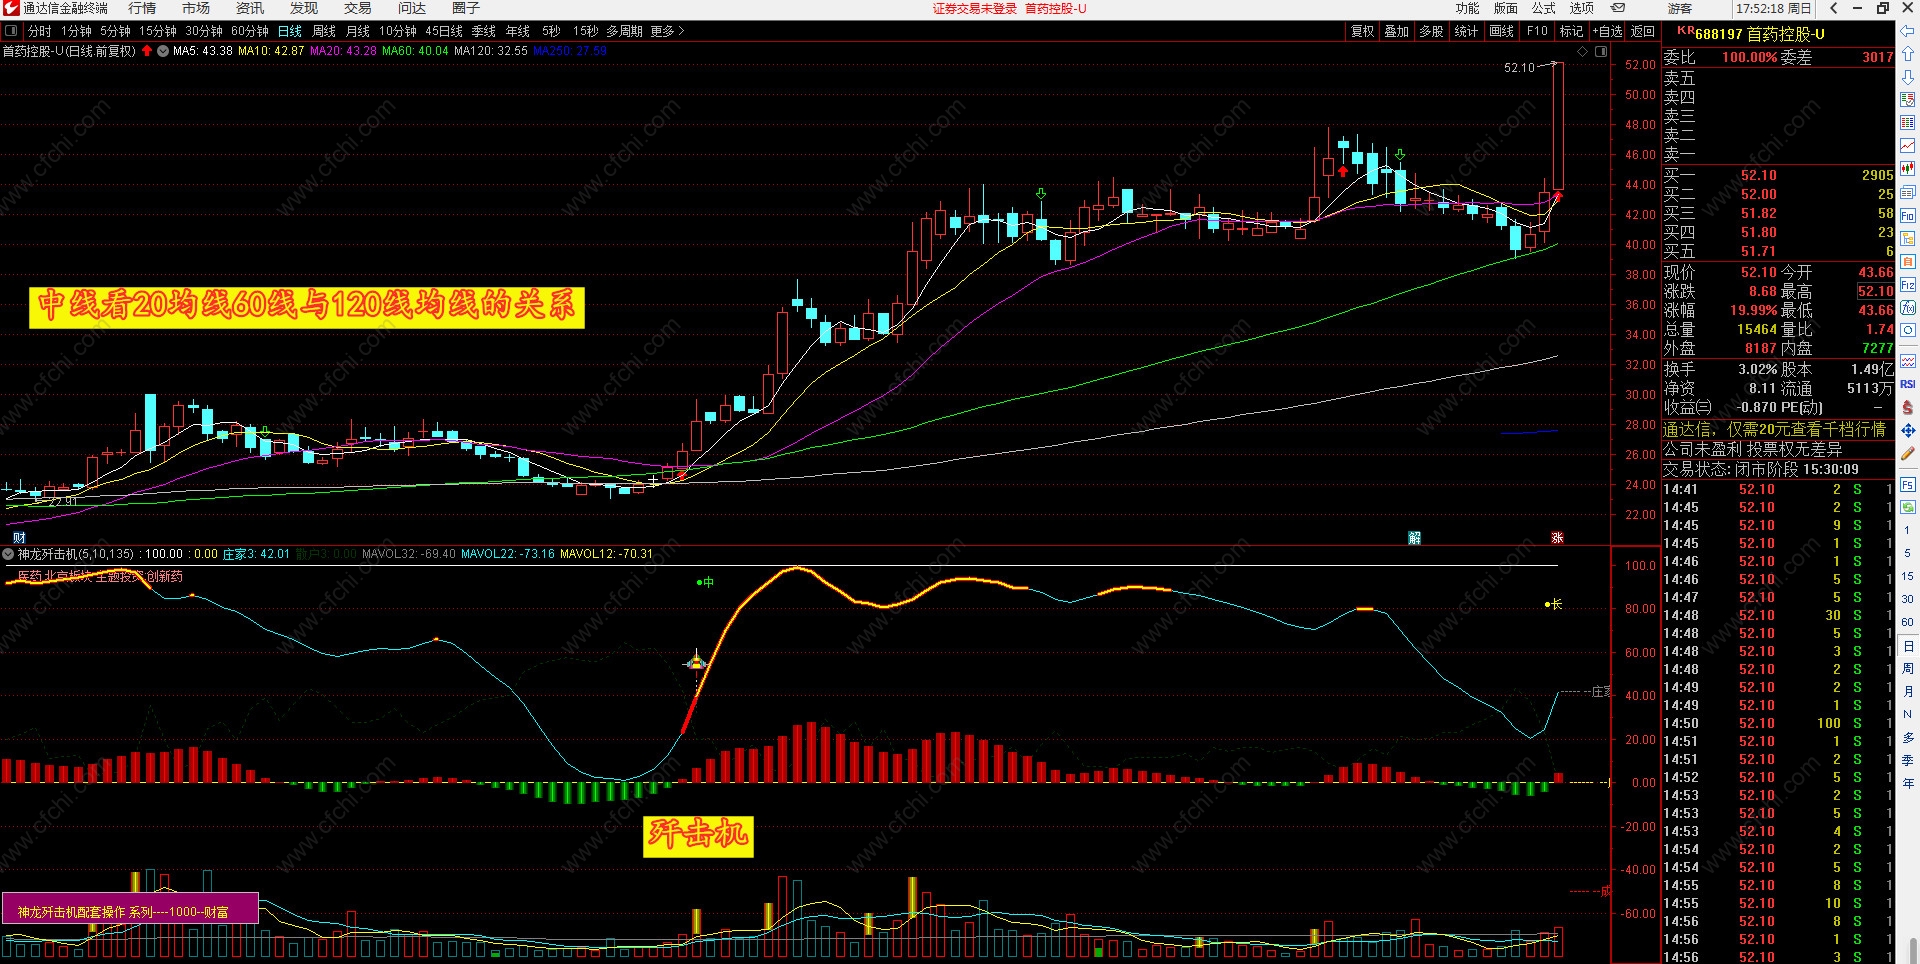Image resolution: width=1920 pixels, height=964 pixels.
Task: Click the 解 marker on the timeline
Action: coord(1414,538)
